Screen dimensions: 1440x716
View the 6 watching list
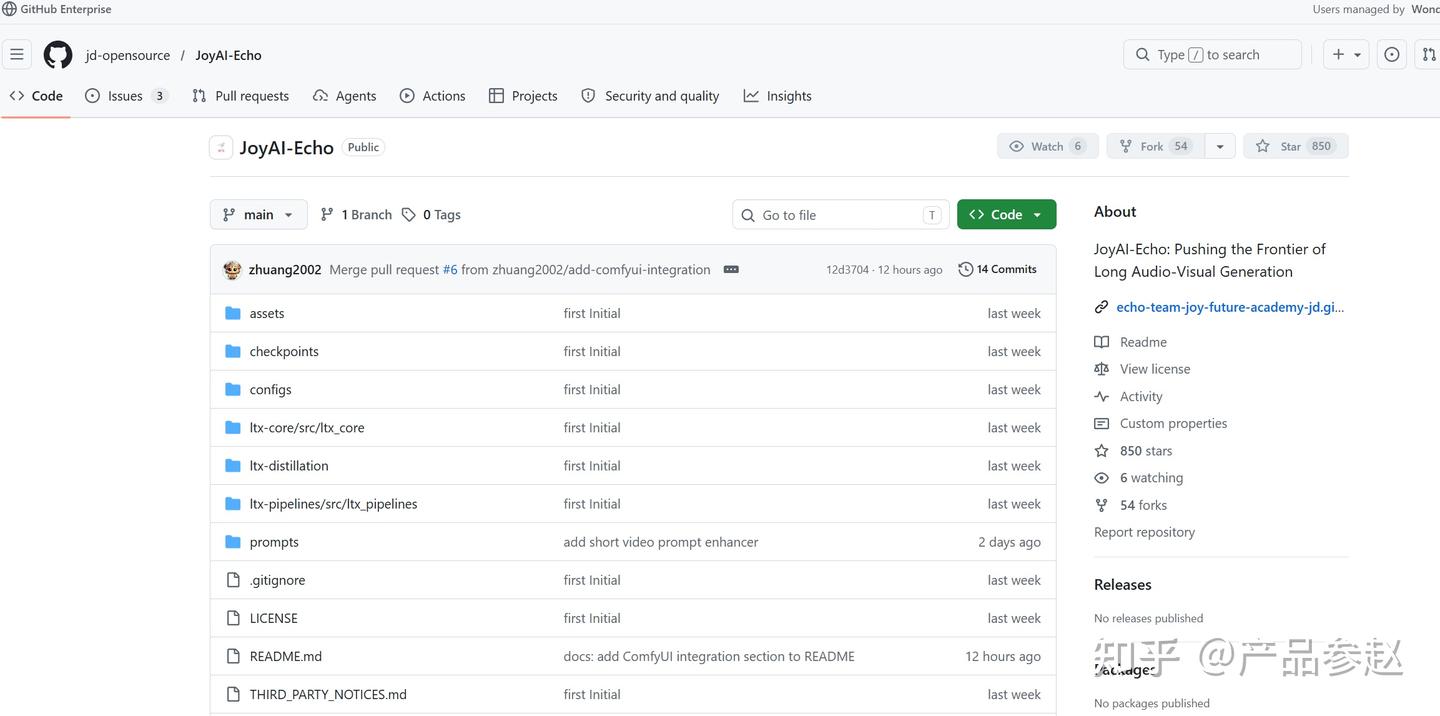1151,478
